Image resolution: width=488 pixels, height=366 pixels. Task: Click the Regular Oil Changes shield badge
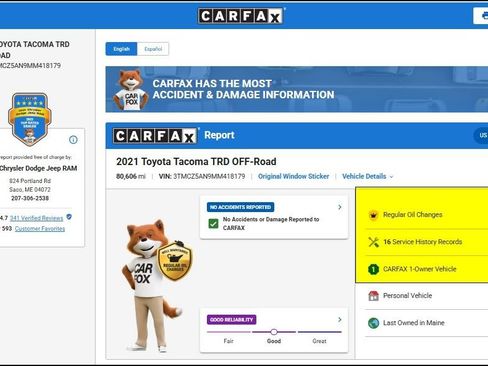tap(175, 260)
